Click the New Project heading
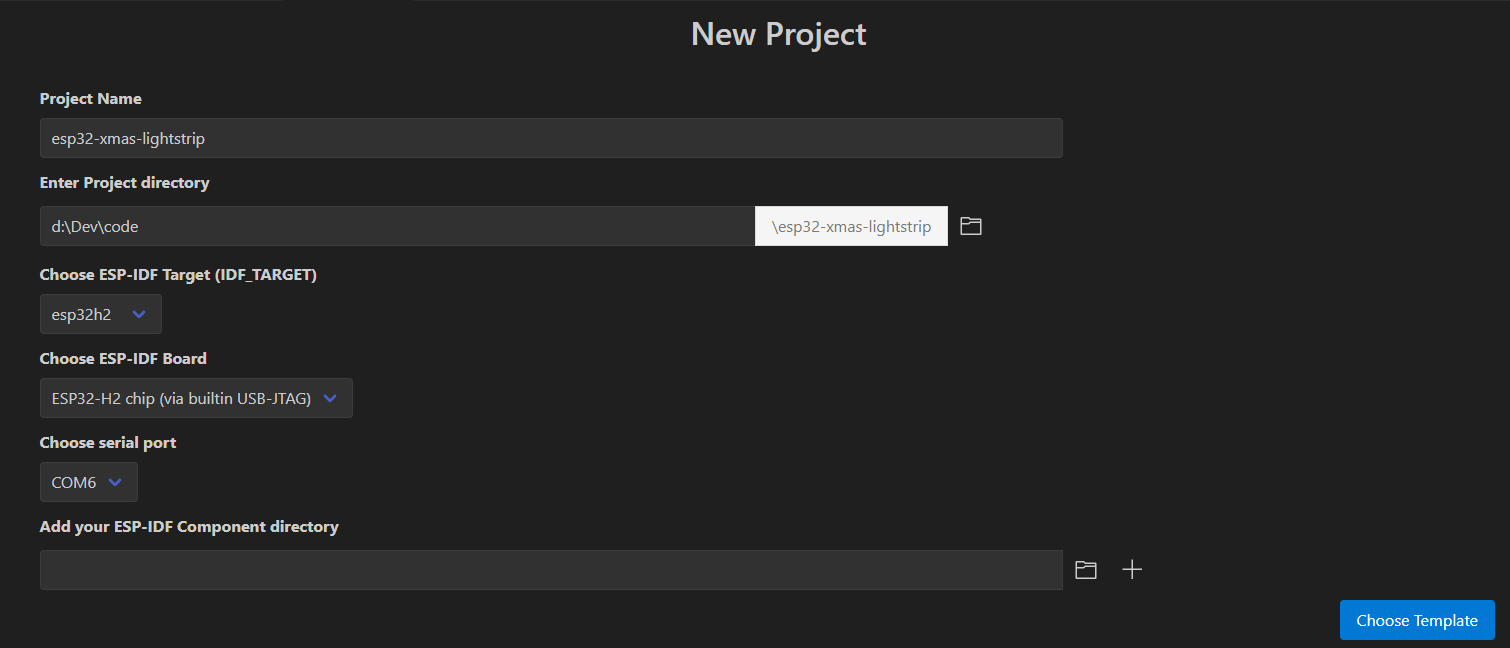 (x=778, y=34)
